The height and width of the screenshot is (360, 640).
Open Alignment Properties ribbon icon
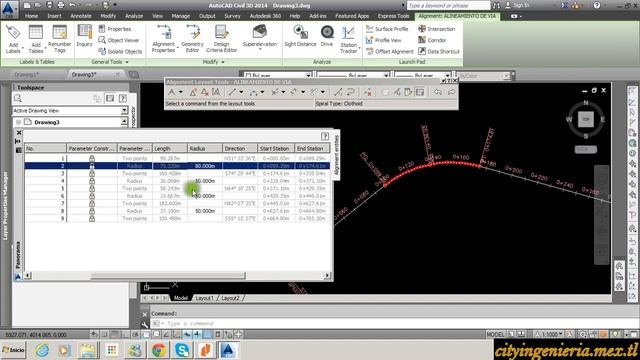coord(164,39)
